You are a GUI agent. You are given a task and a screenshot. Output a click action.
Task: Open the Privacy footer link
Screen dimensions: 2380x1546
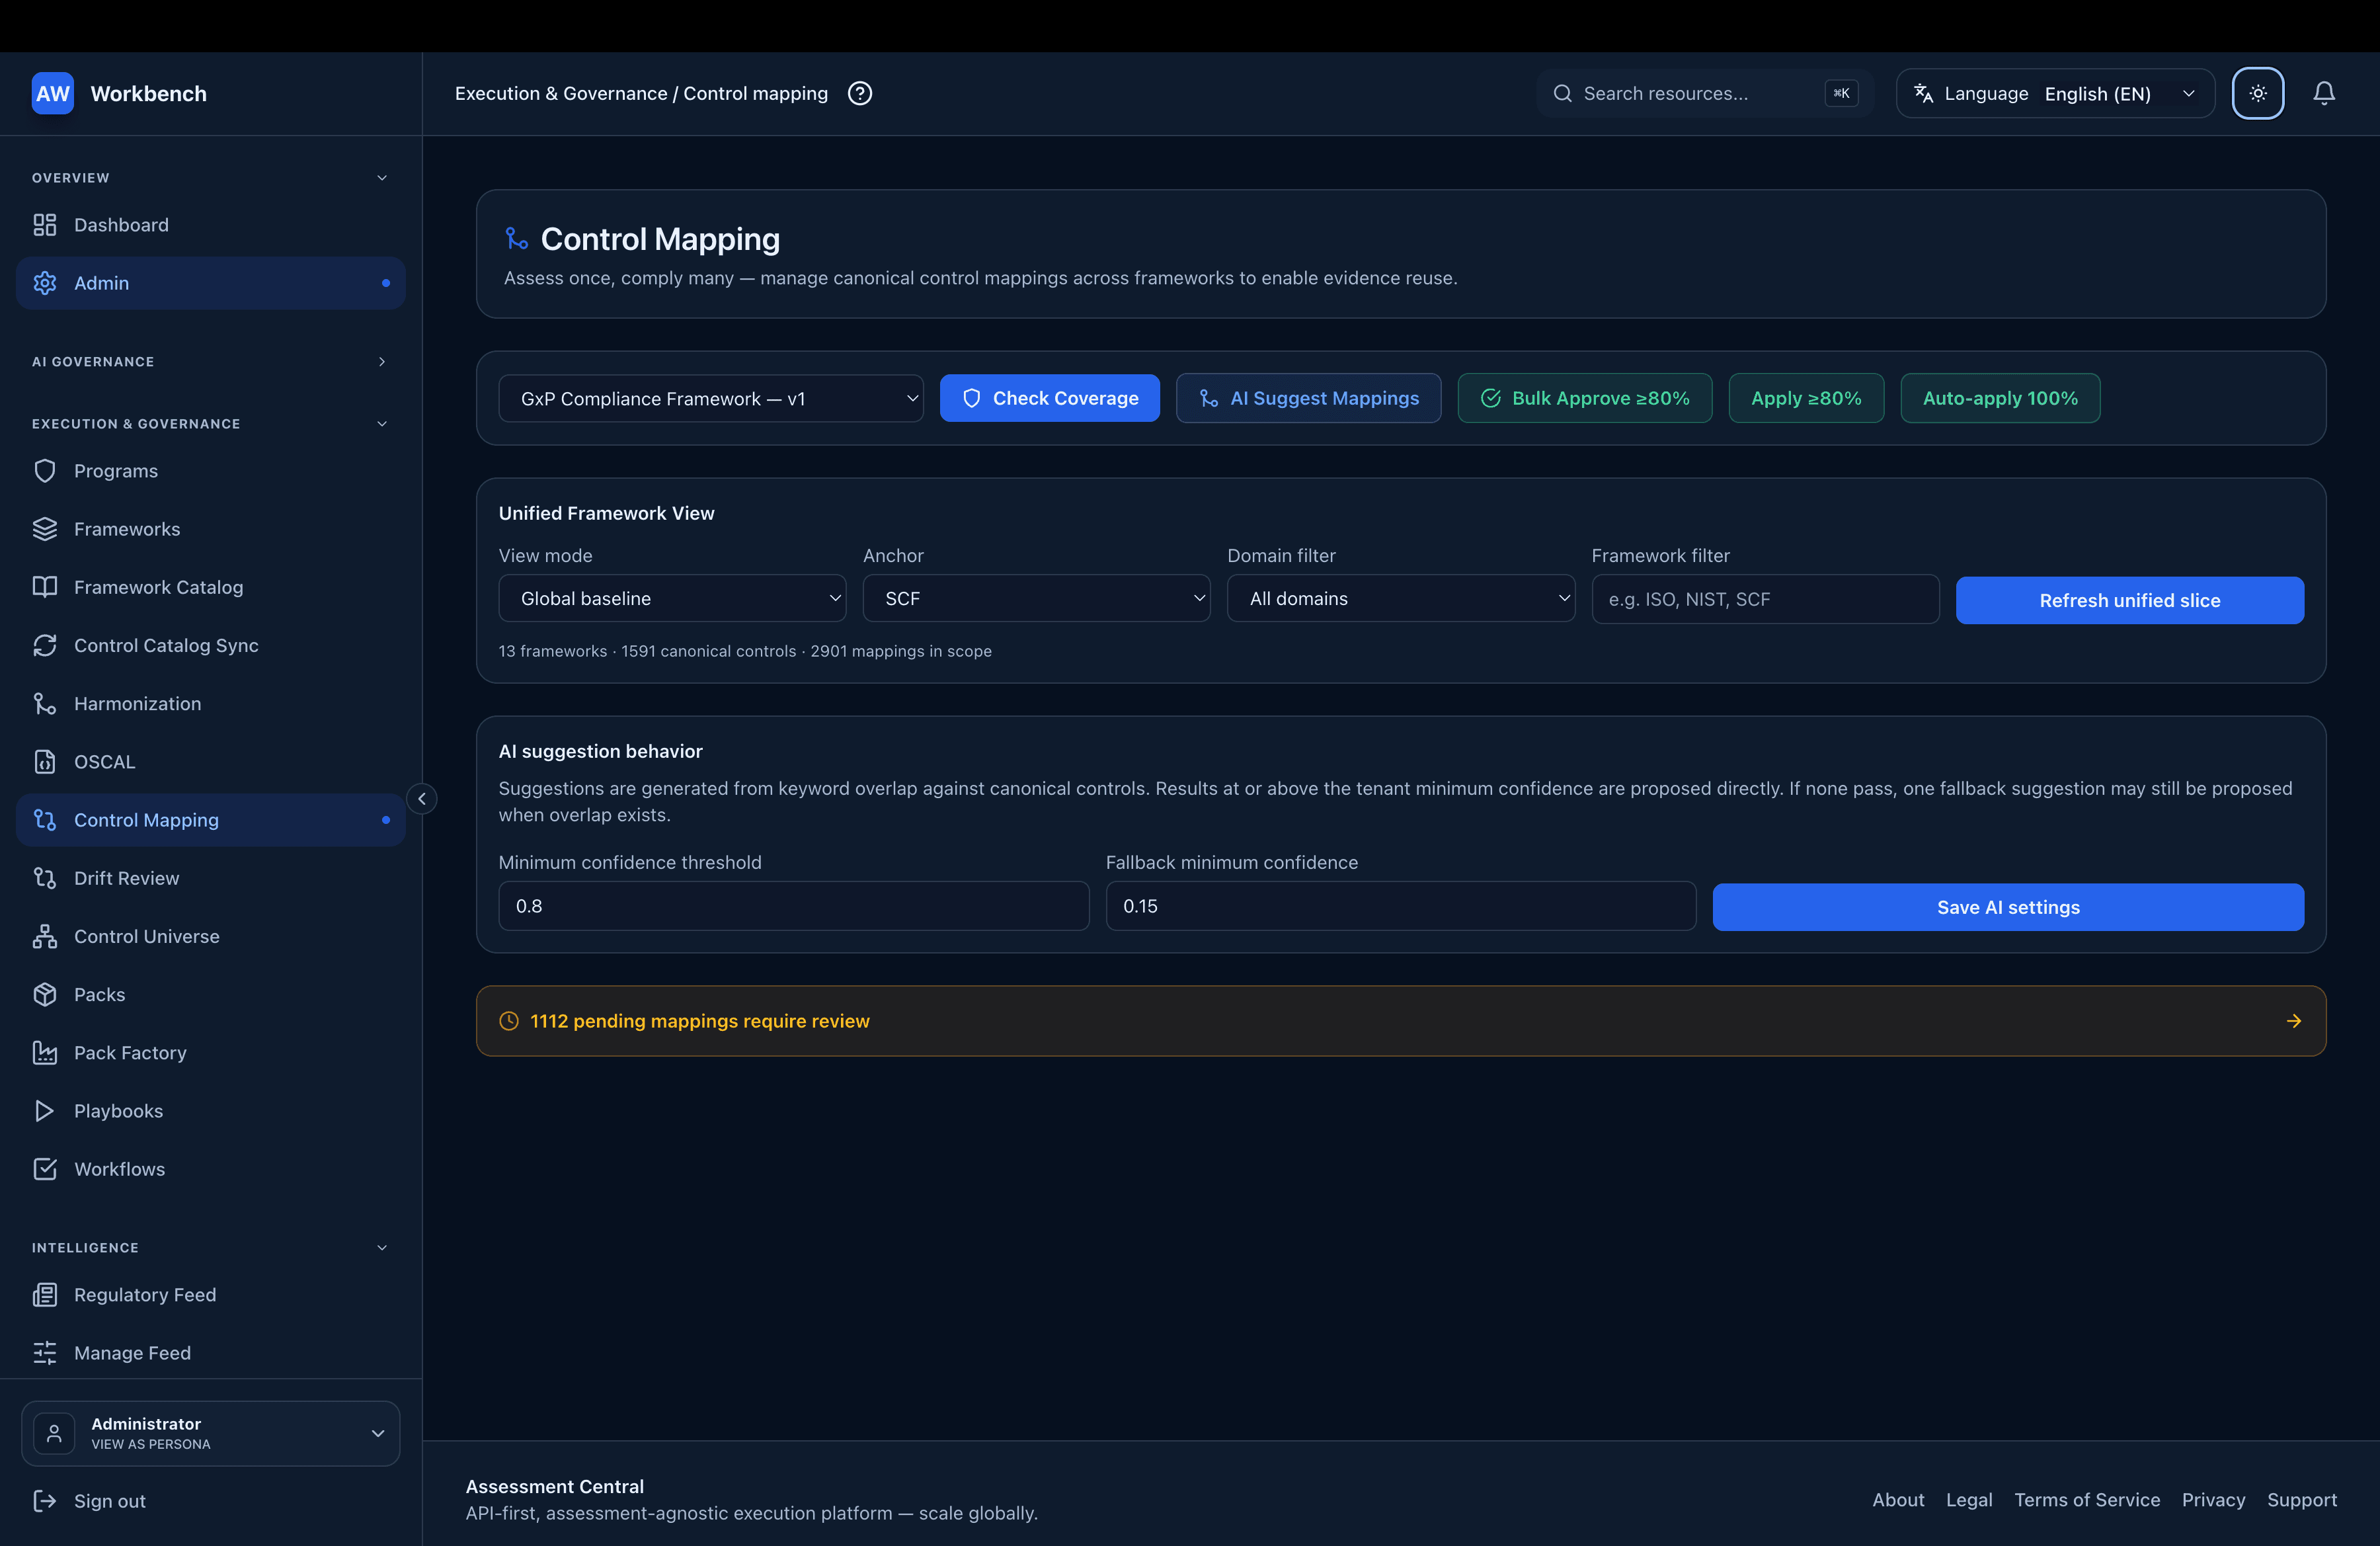coord(2213,1500)
